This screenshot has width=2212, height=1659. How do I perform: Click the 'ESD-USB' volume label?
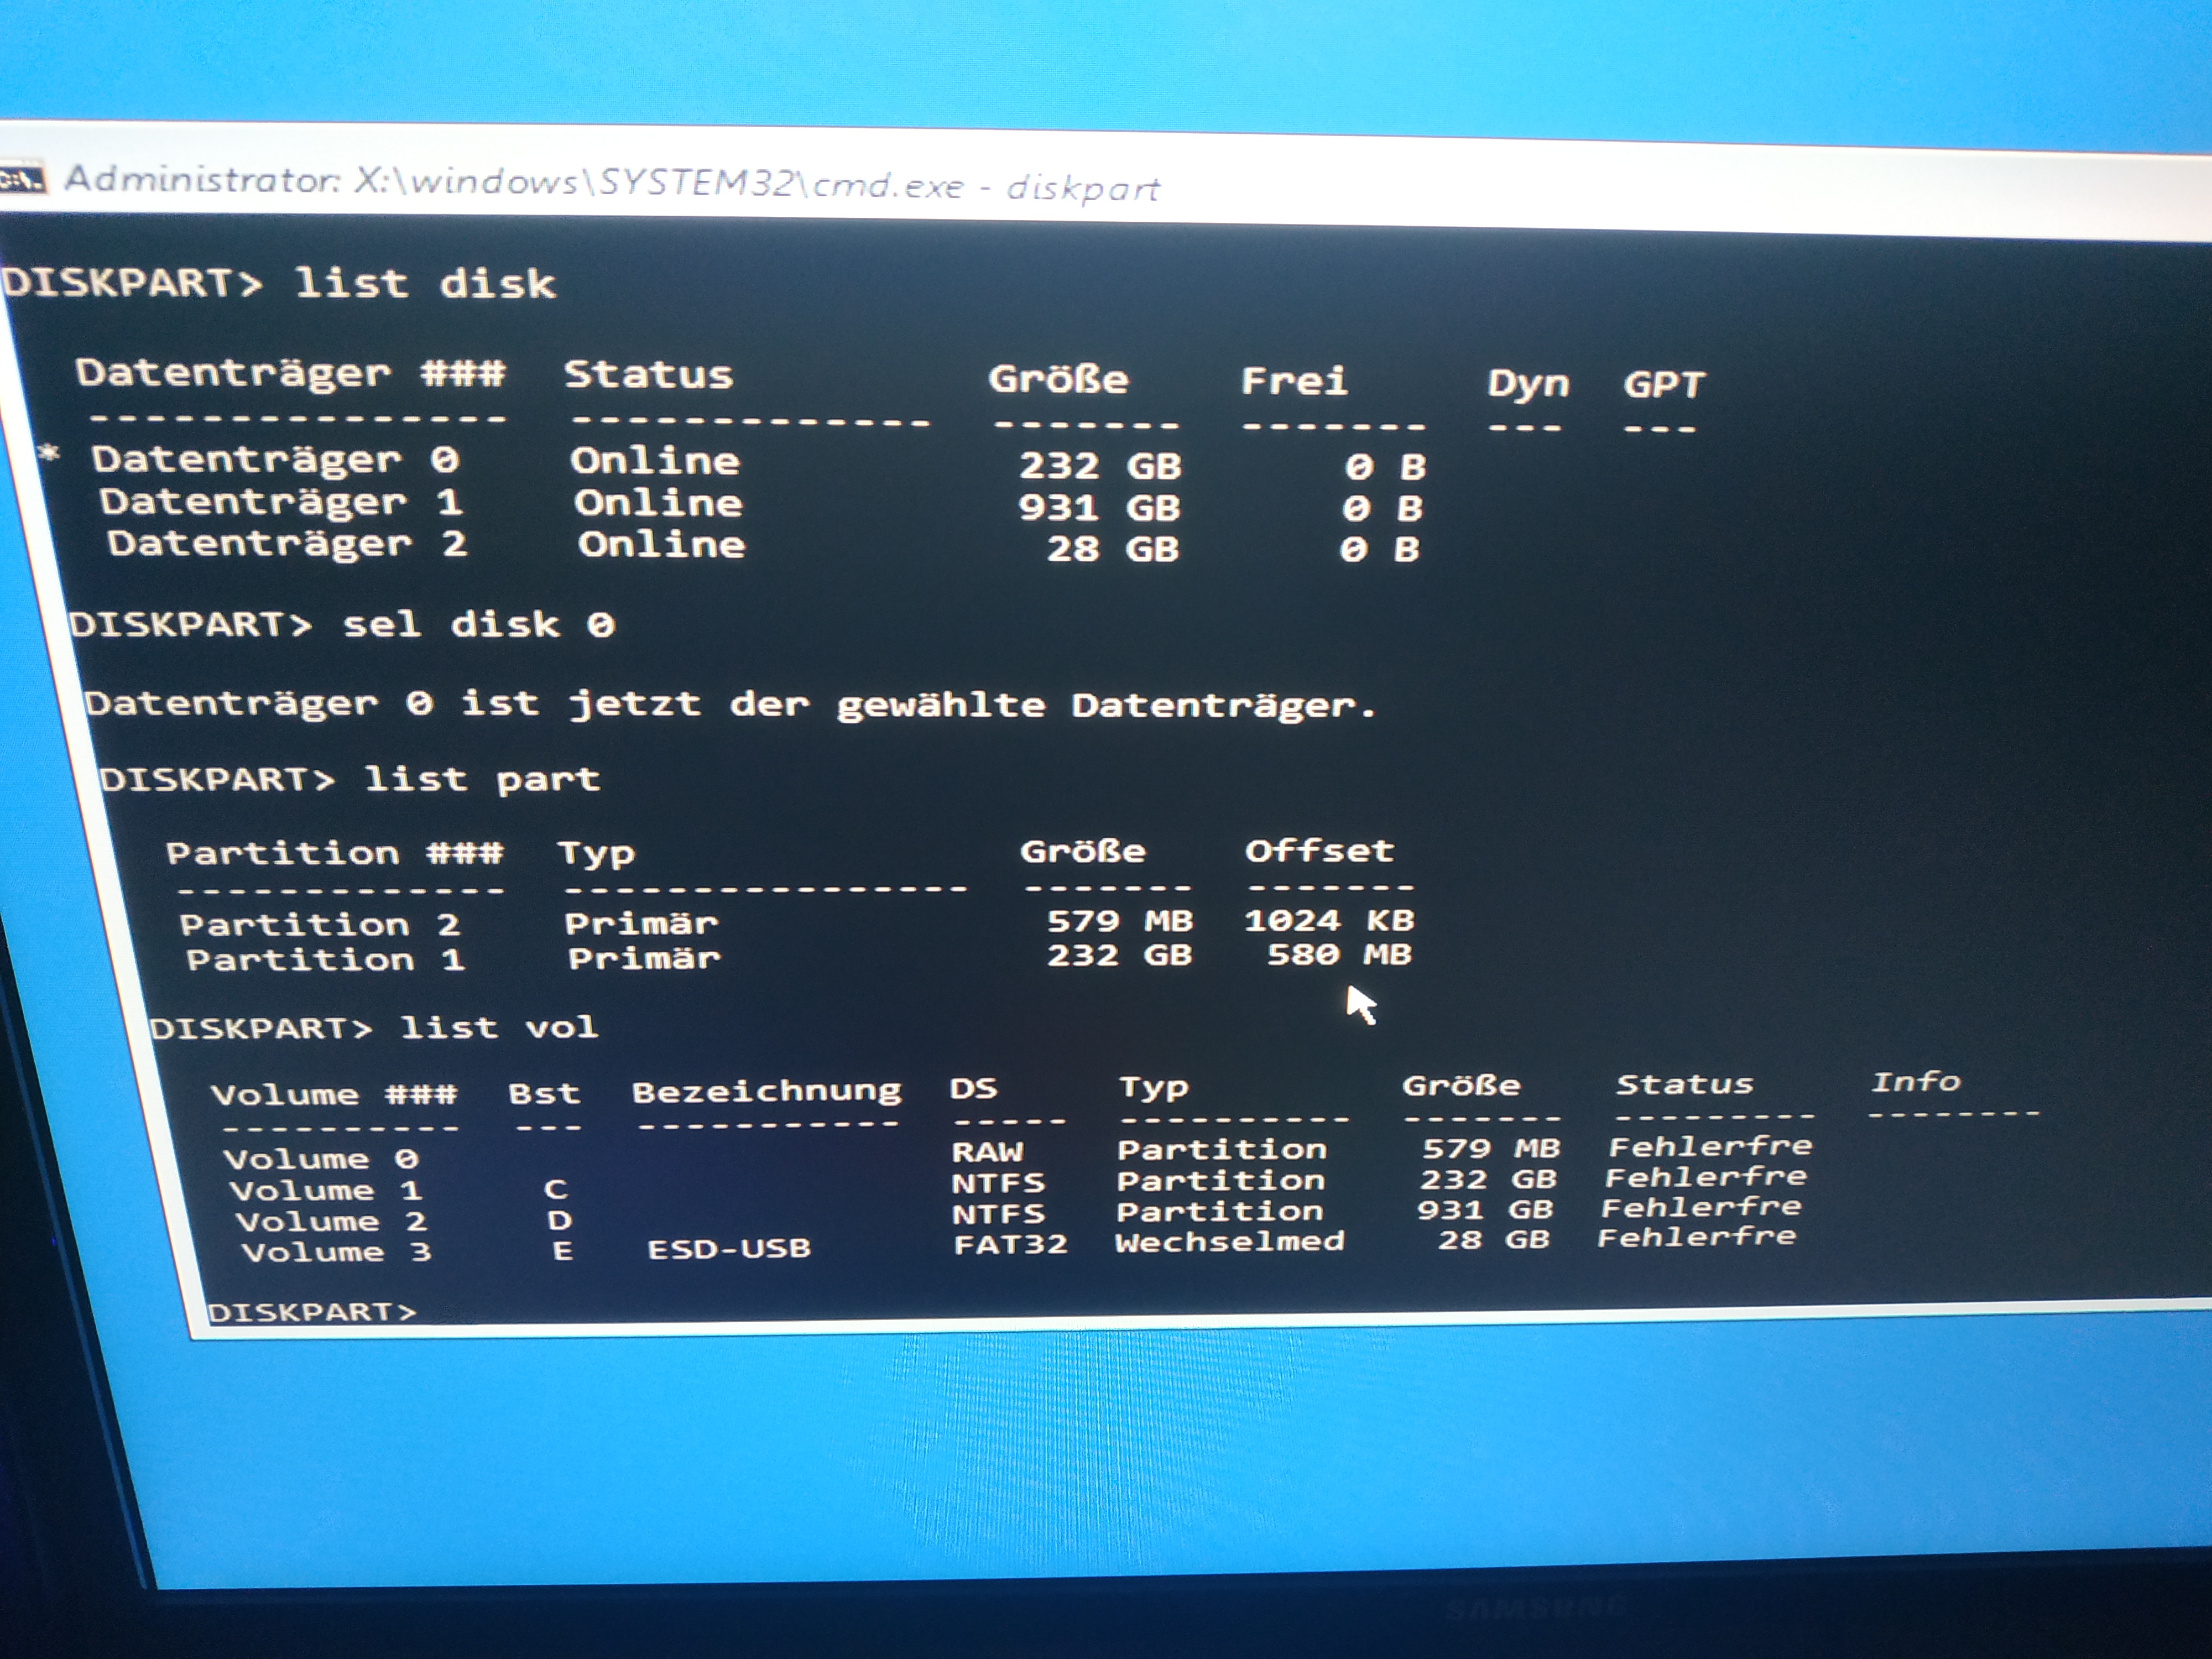coord(729,1248)
